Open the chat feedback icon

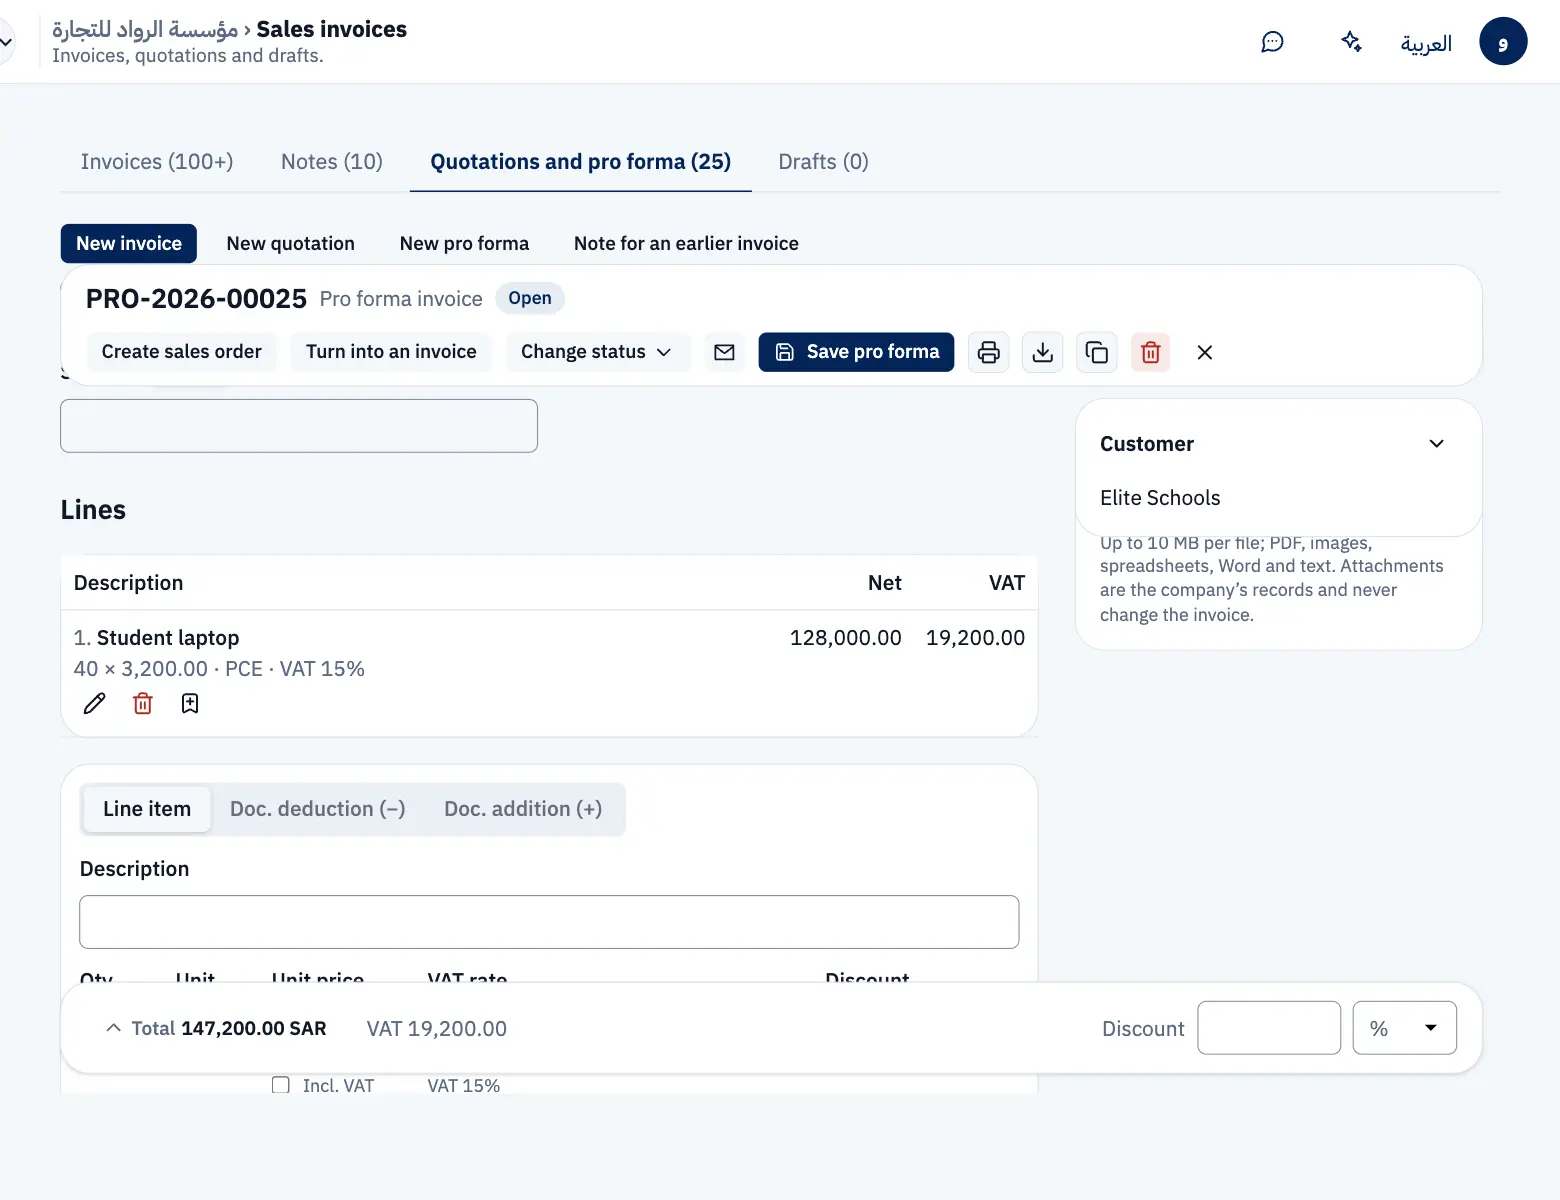(1272, 42)
